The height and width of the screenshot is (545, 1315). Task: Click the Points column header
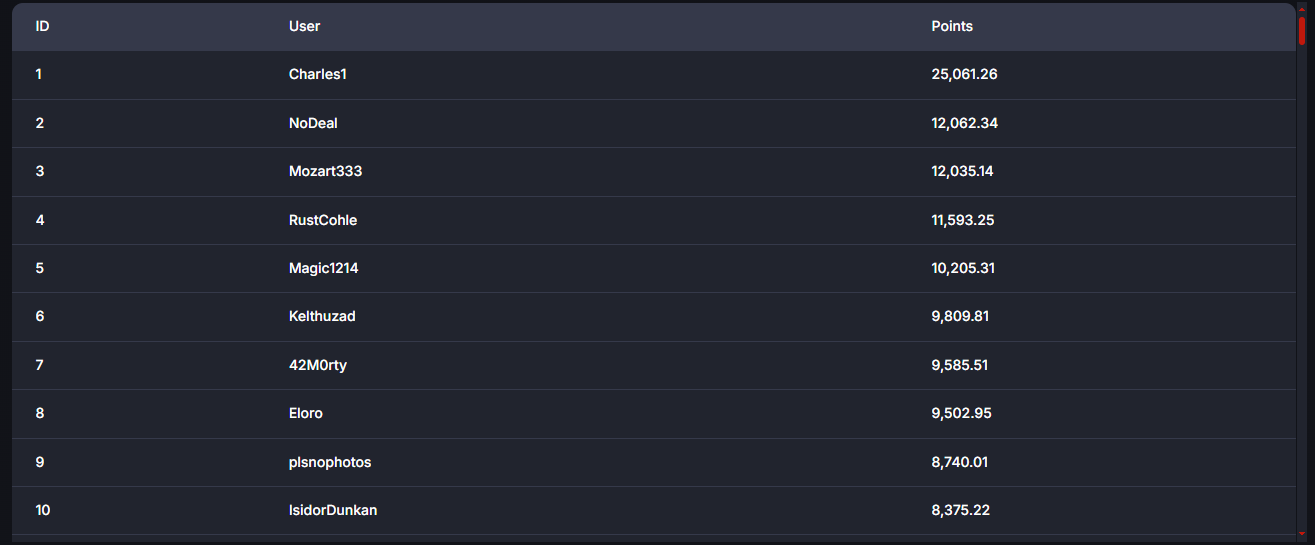[952, 26]
